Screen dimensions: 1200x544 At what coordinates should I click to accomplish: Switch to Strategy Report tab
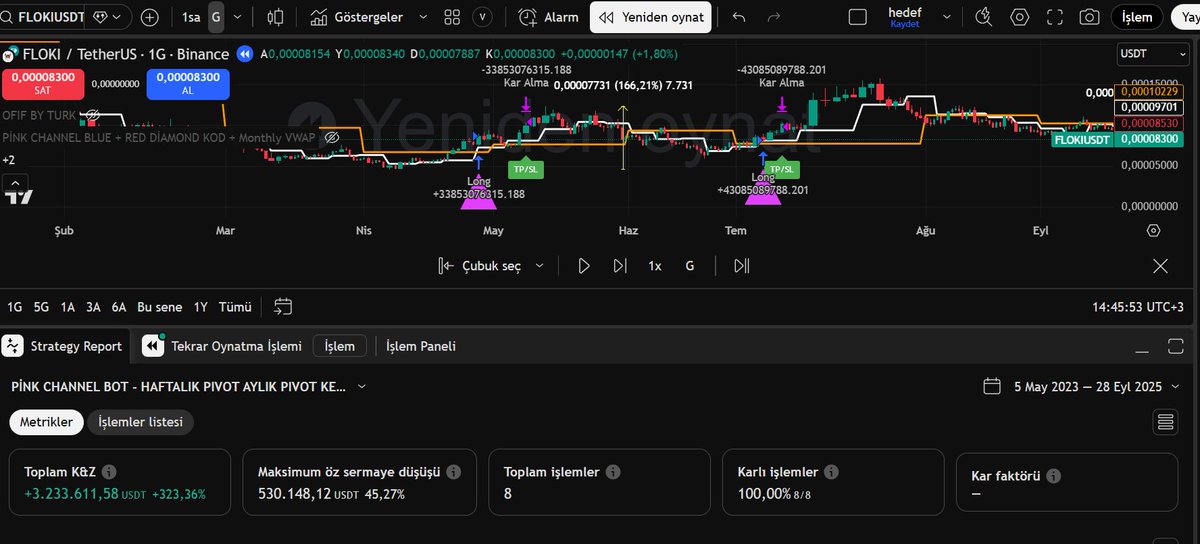pos(65,346)
